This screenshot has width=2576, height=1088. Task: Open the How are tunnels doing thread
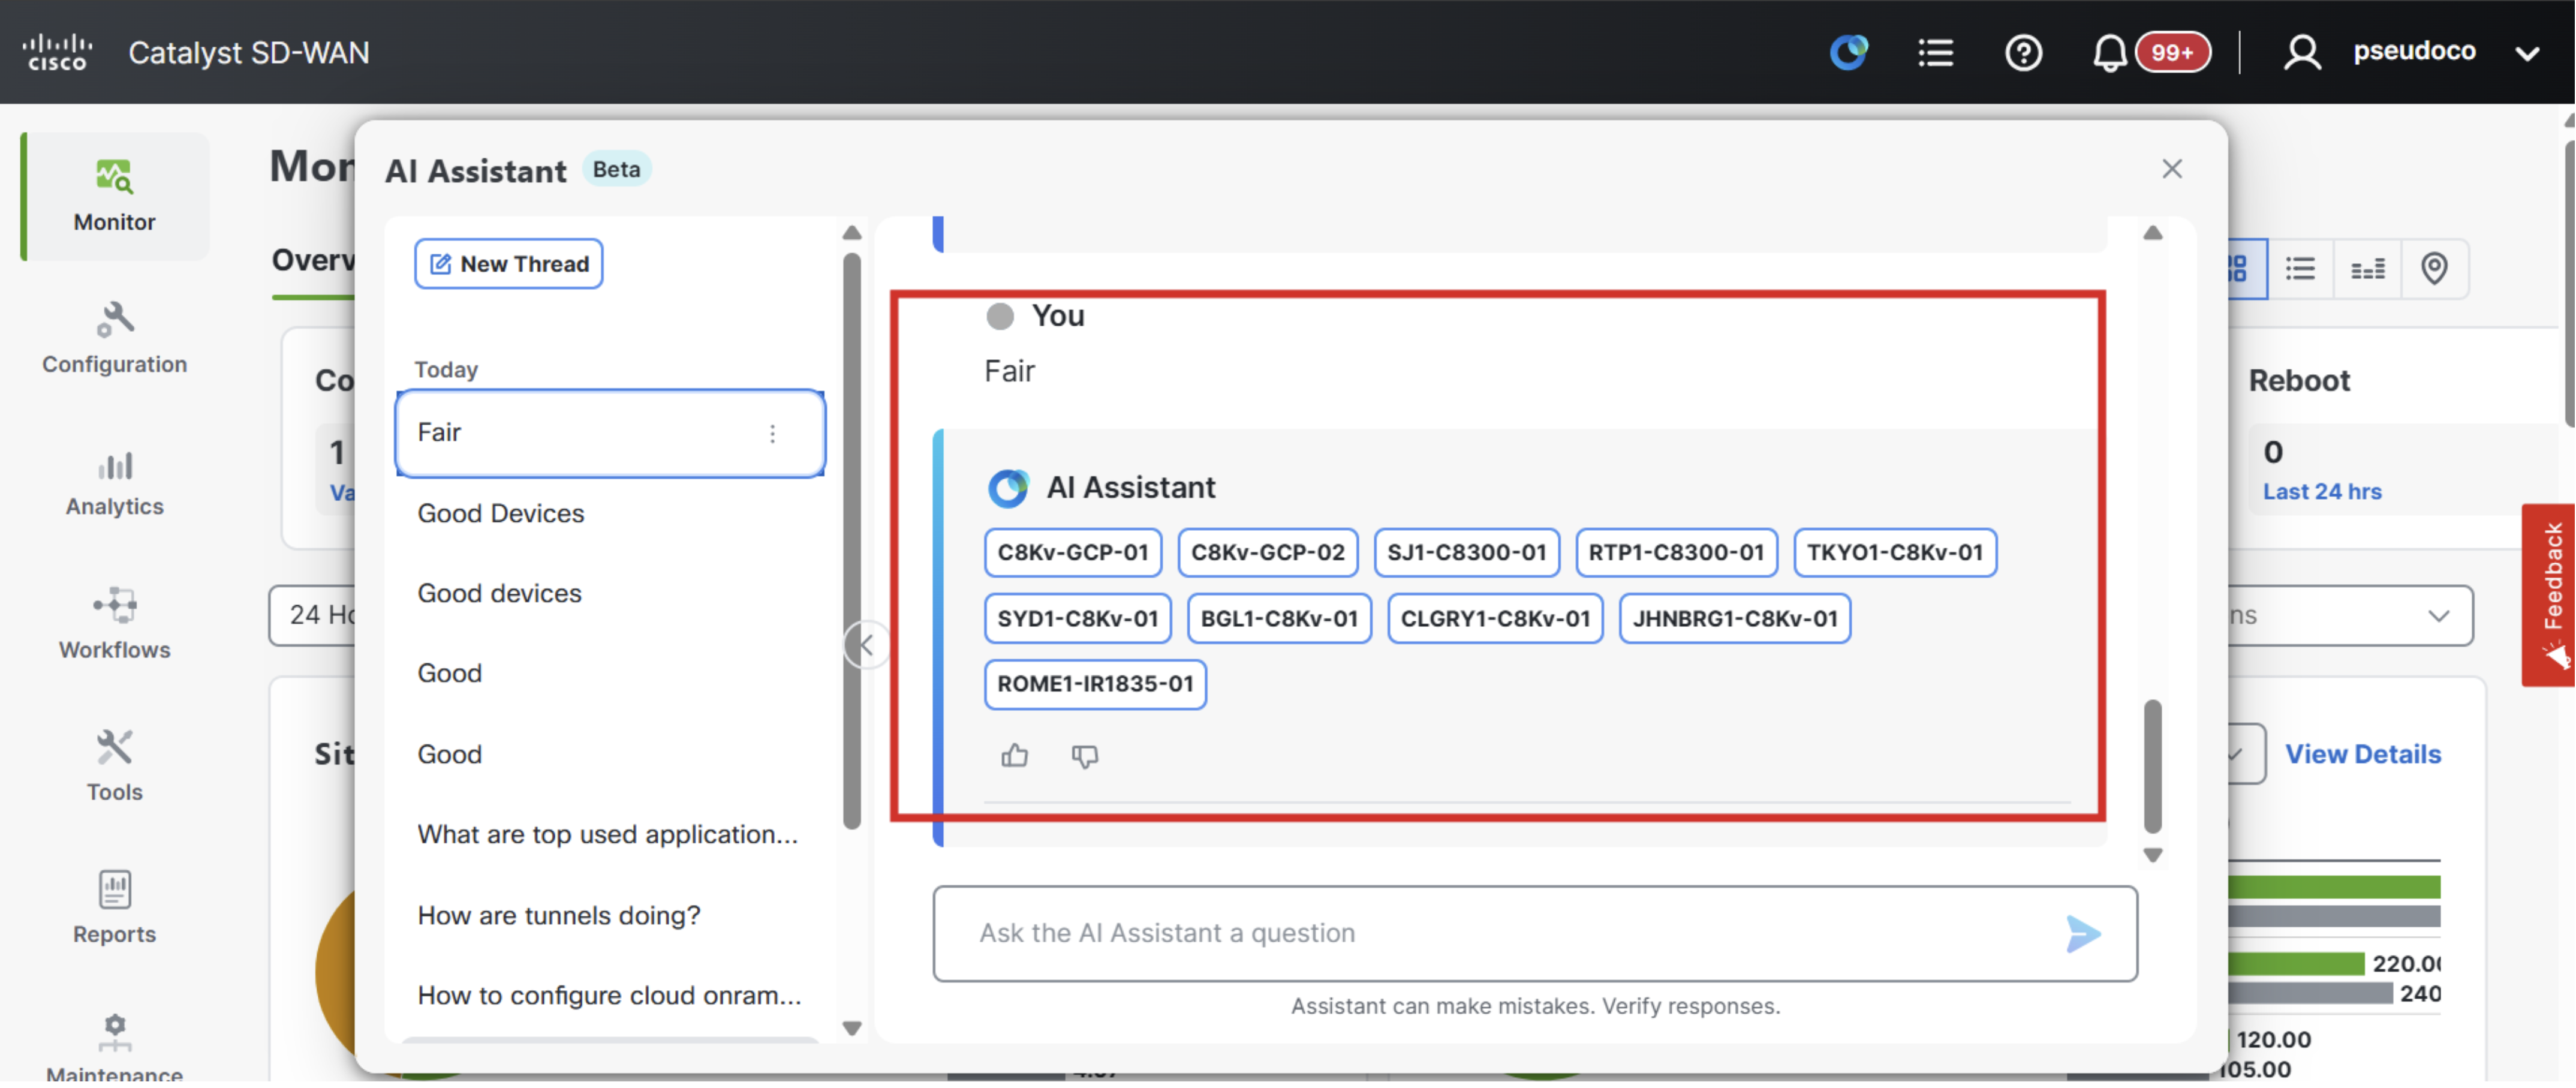coord(558,915)
